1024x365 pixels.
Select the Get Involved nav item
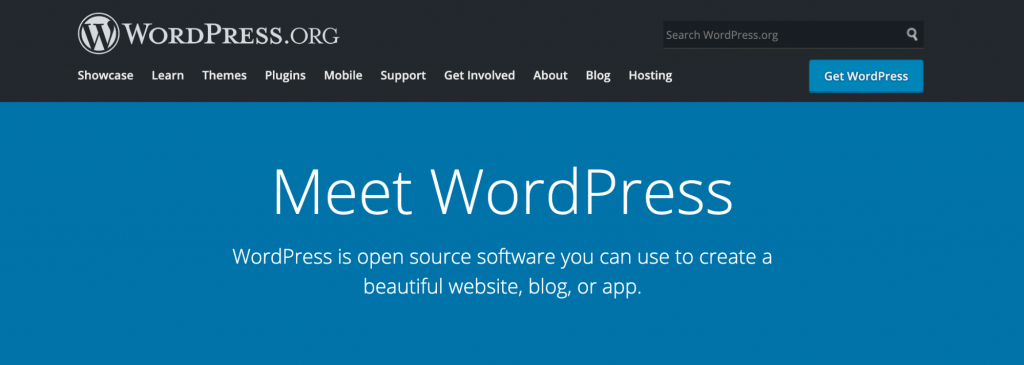(x=479, y=75)
